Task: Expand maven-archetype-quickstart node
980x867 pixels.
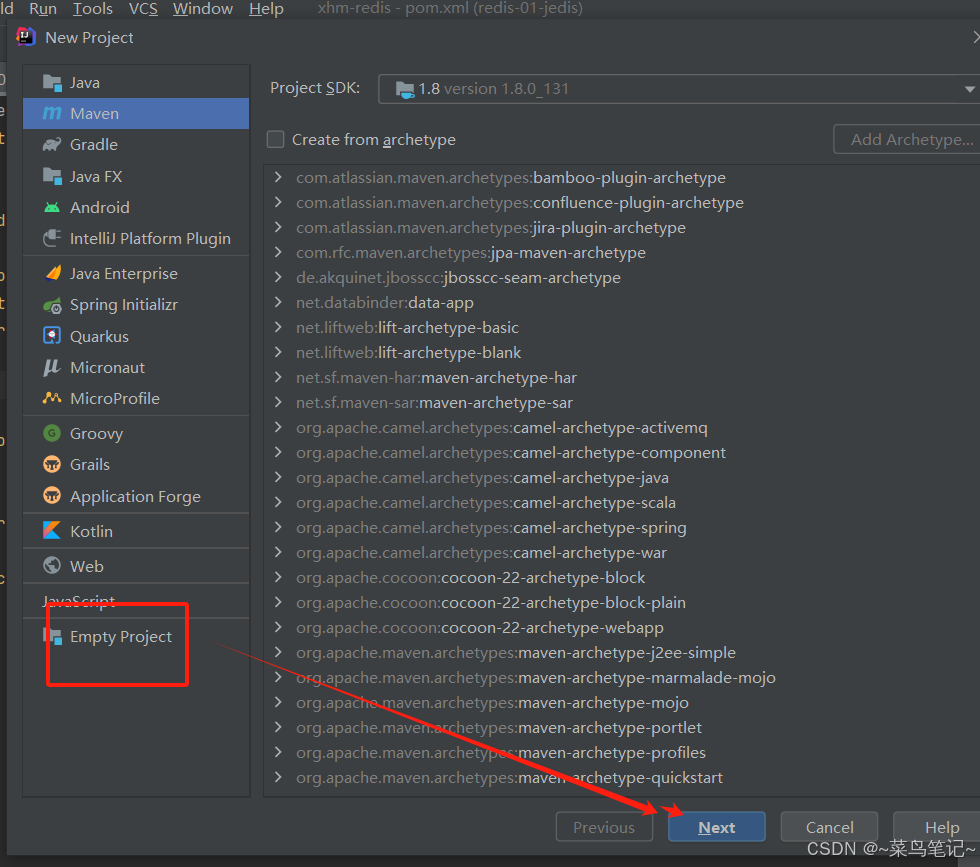Action: [278, 778]
